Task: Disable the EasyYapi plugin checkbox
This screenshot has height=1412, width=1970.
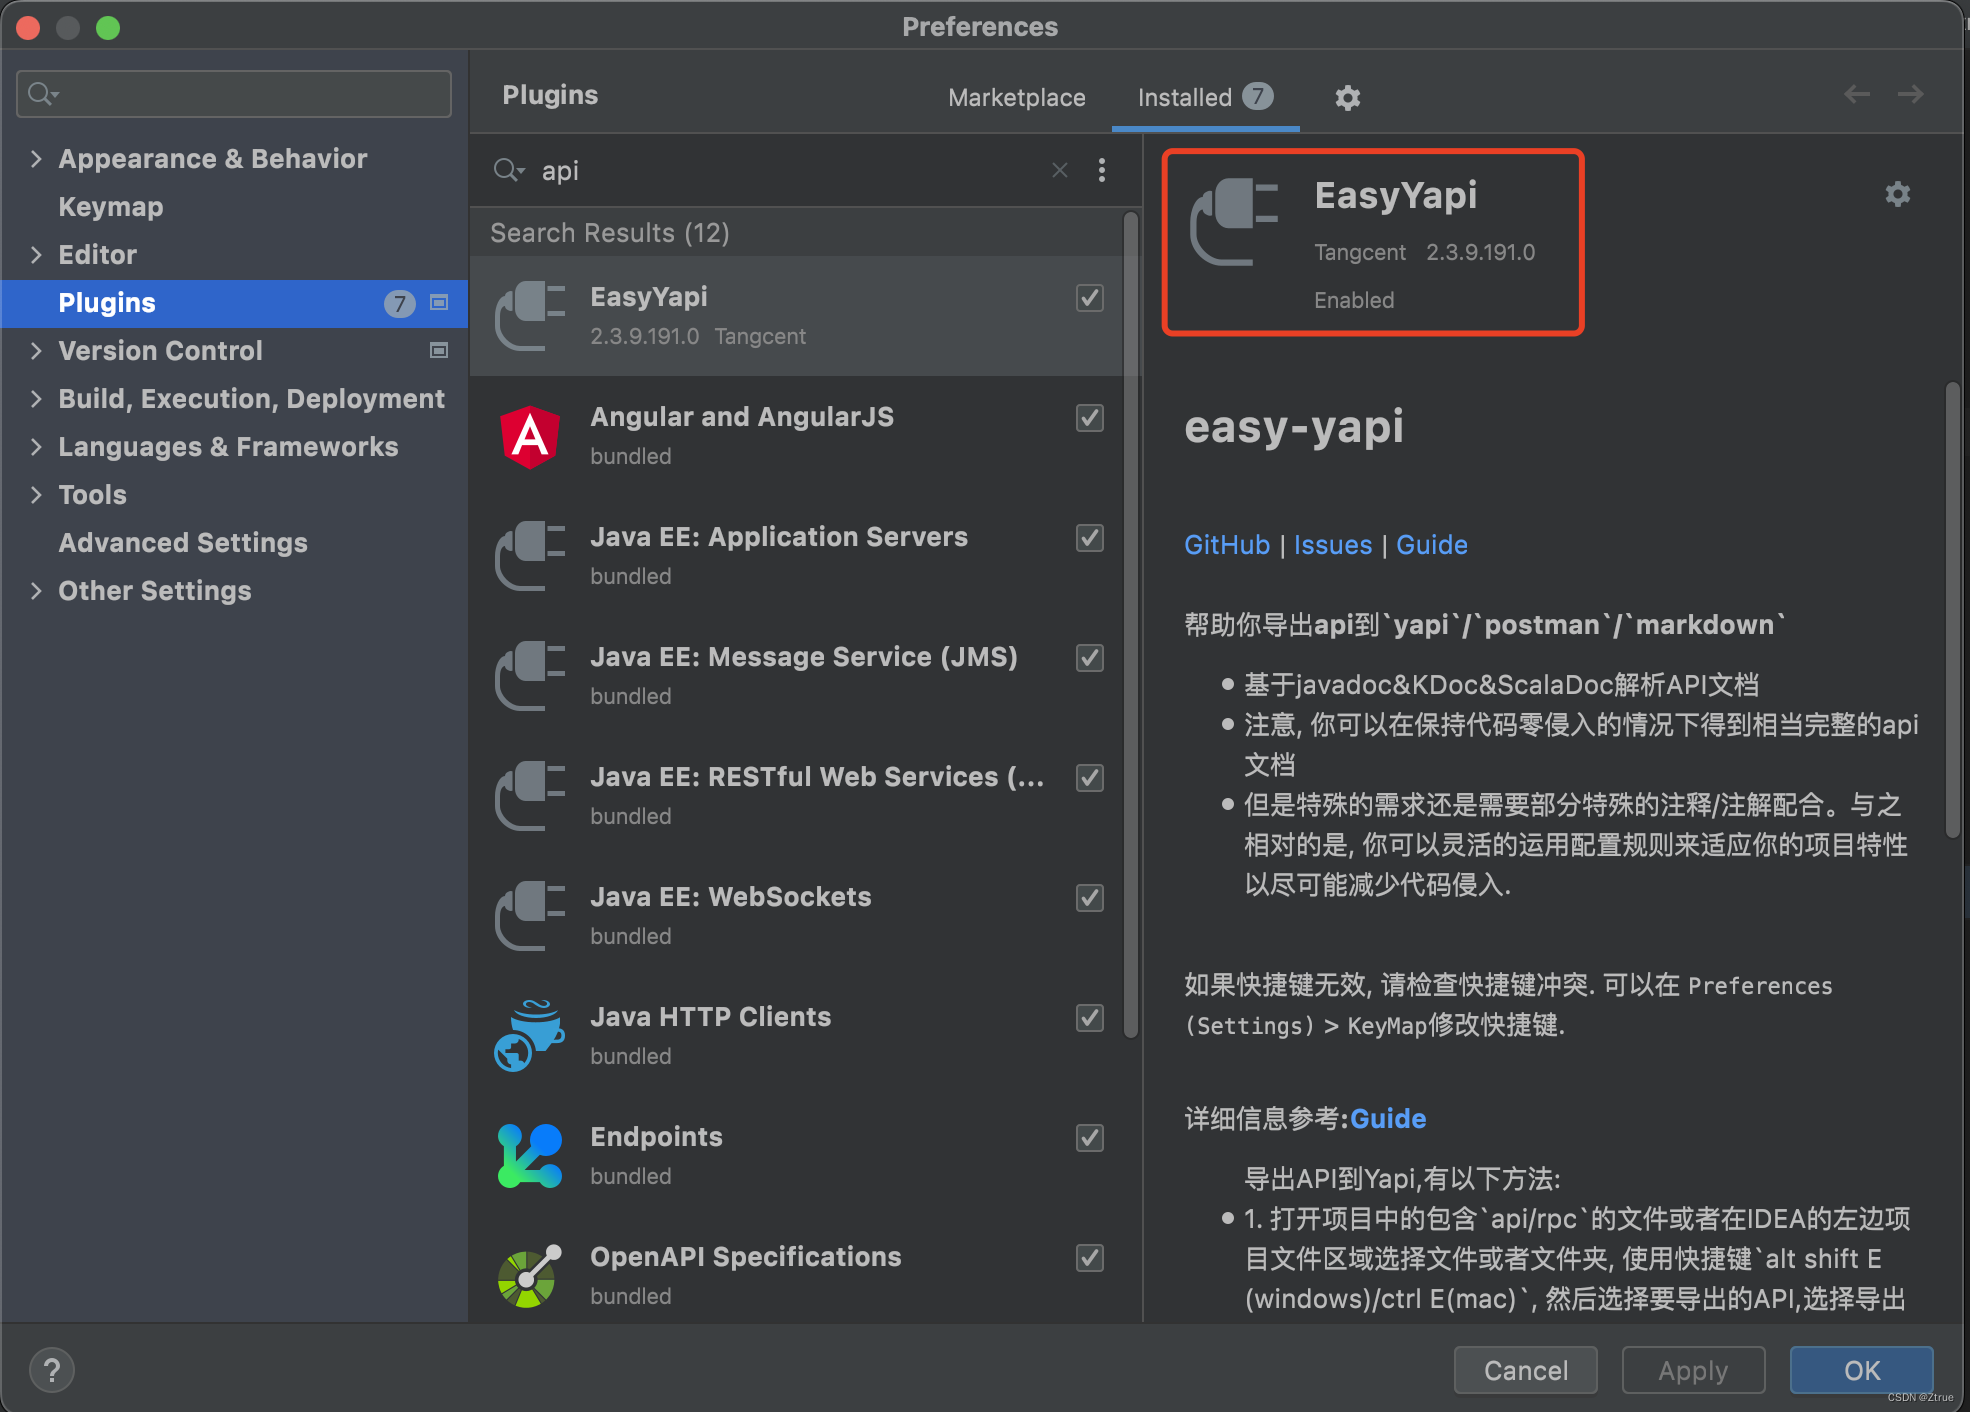Action: coord(1089,298)
